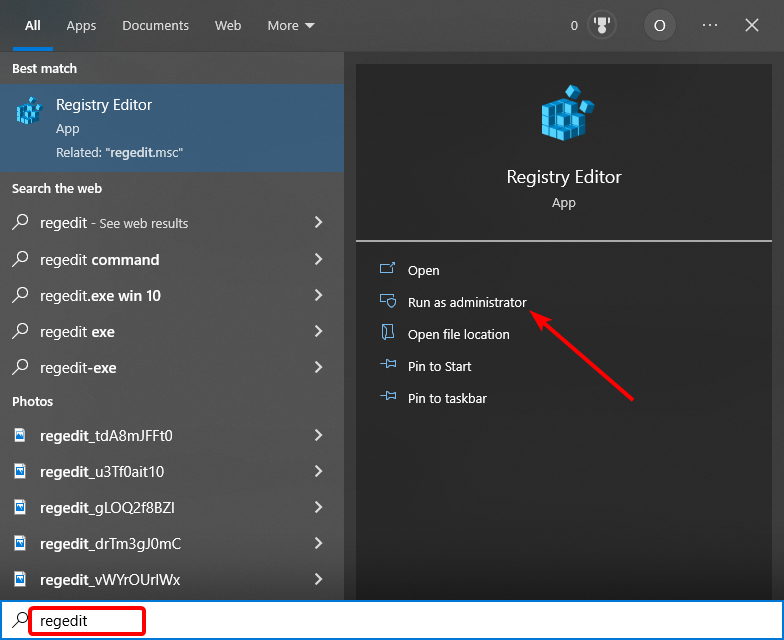Click 'regedit-exe' suggestion text
784x640 pixels.
pos(78,368)
